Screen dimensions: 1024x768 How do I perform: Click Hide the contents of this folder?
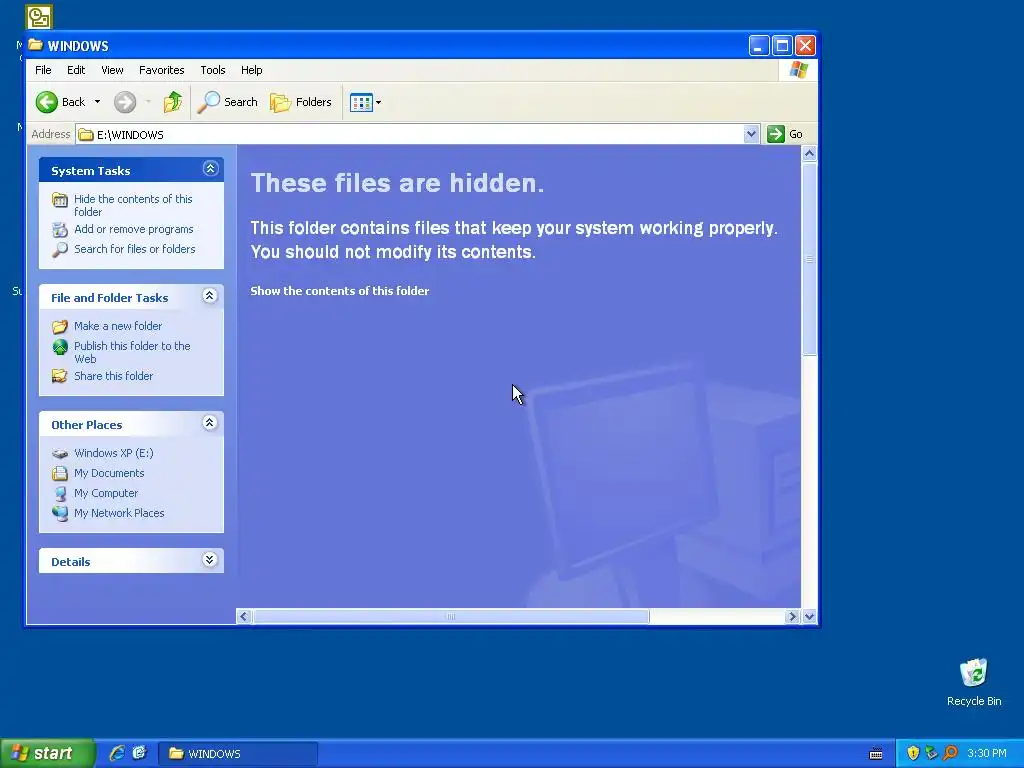coord(133,205)
